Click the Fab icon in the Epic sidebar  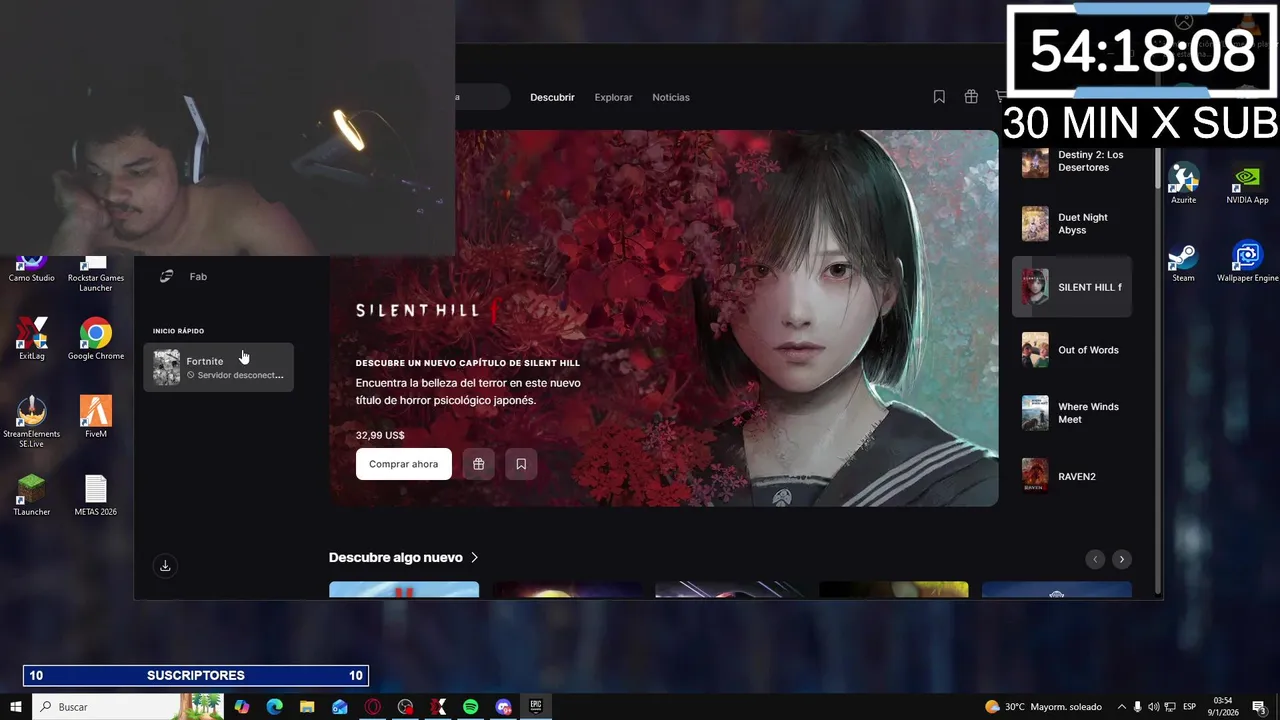tap(167, 276)
